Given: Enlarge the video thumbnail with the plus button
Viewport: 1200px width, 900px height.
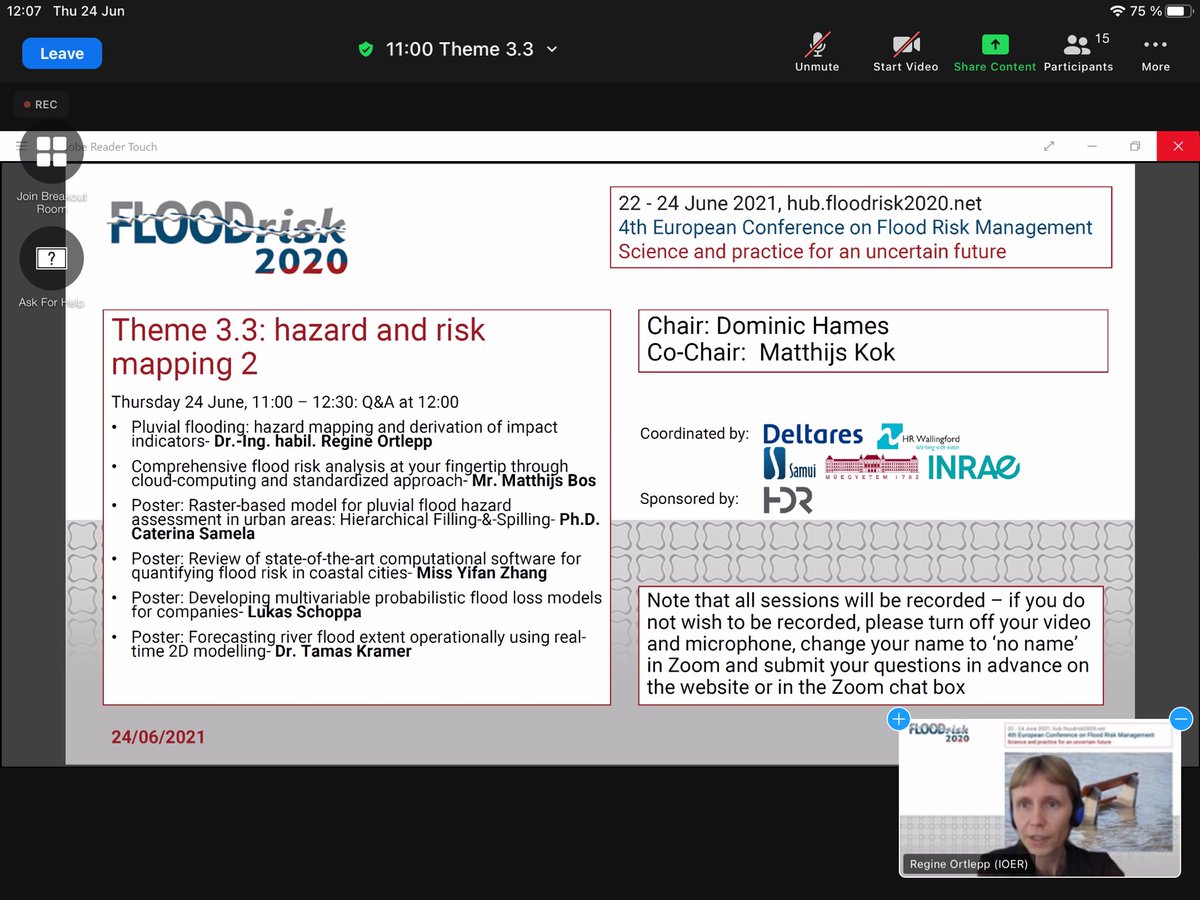Looking at the screenshot, I should 898,719.
